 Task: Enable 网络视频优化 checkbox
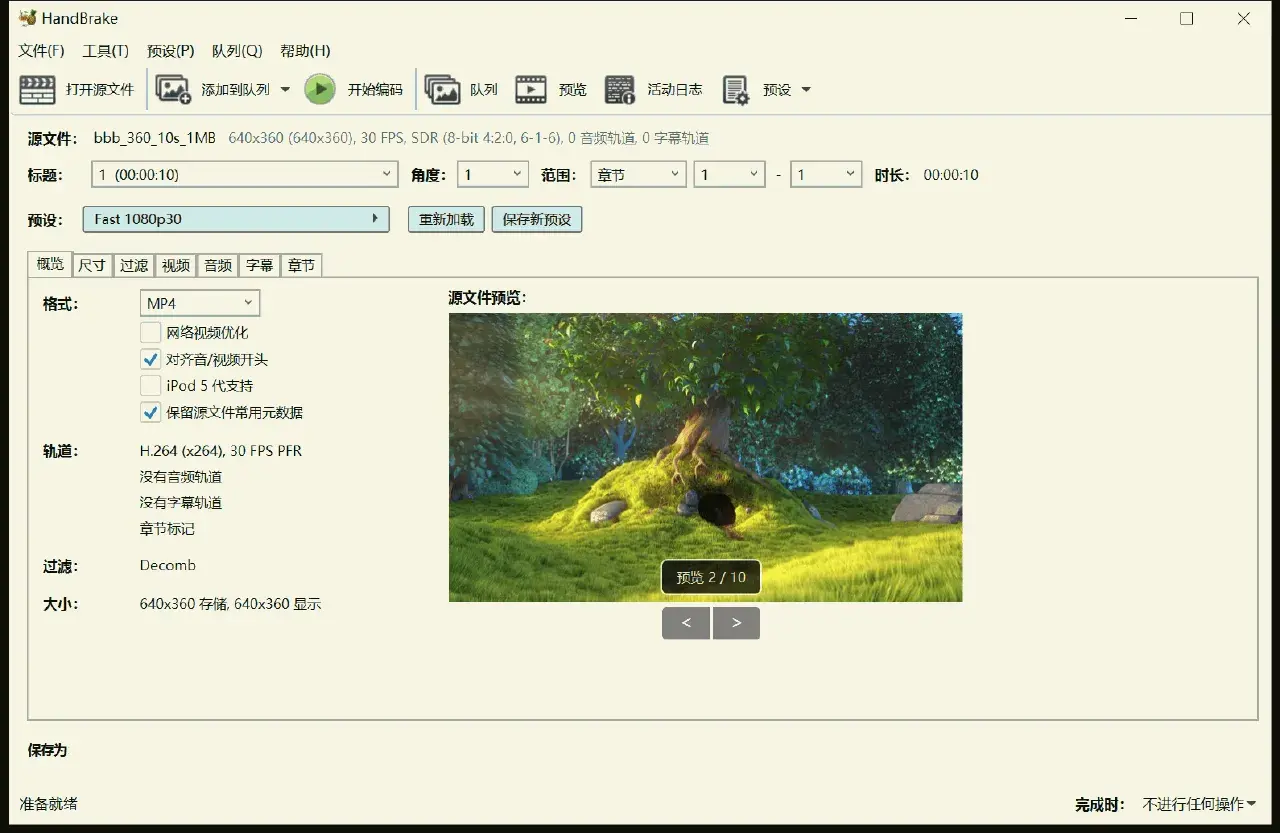click(x=150, y=332)
